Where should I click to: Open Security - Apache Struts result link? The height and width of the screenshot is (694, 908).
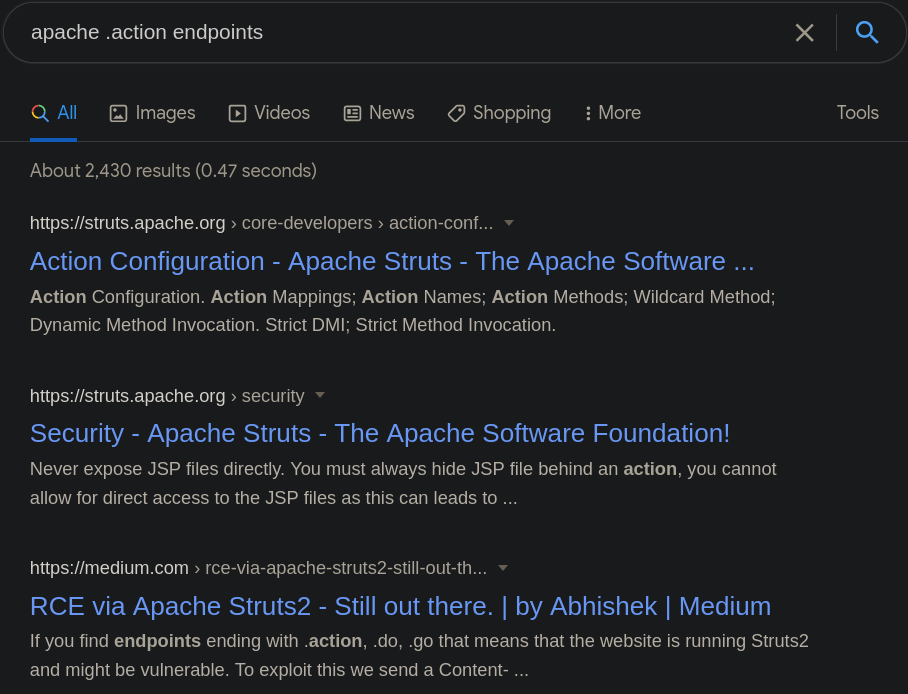click(380, 433)
